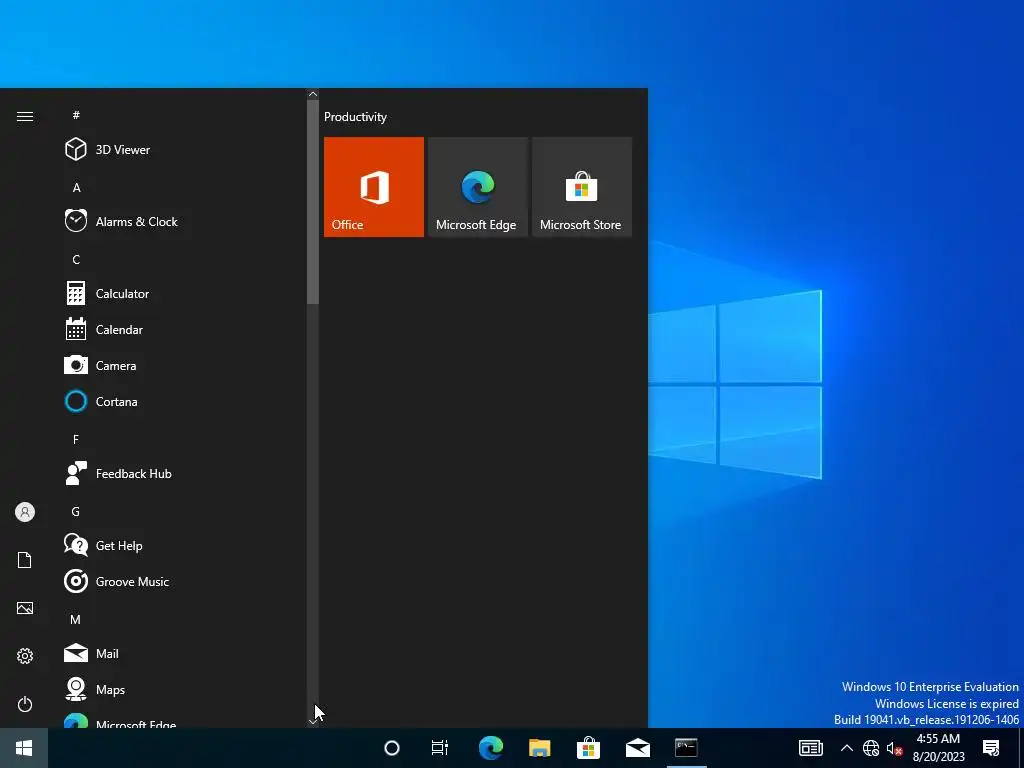Open Settings gear in Start sidebar
The width and height of the screenshot is (1024, 768).
[x=25, y=656]
